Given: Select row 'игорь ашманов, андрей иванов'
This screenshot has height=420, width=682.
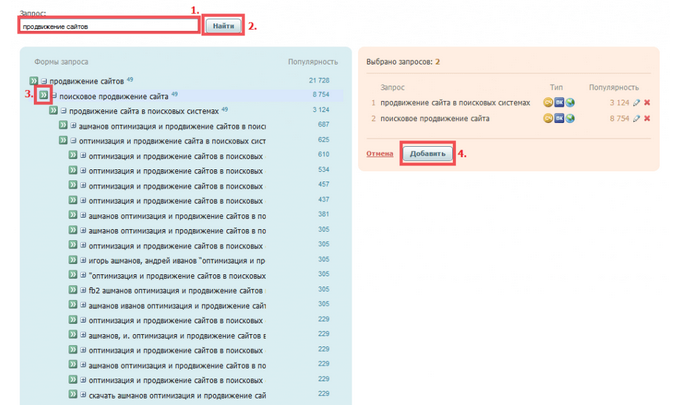Looking at the screenshot, I should point(177,261).
